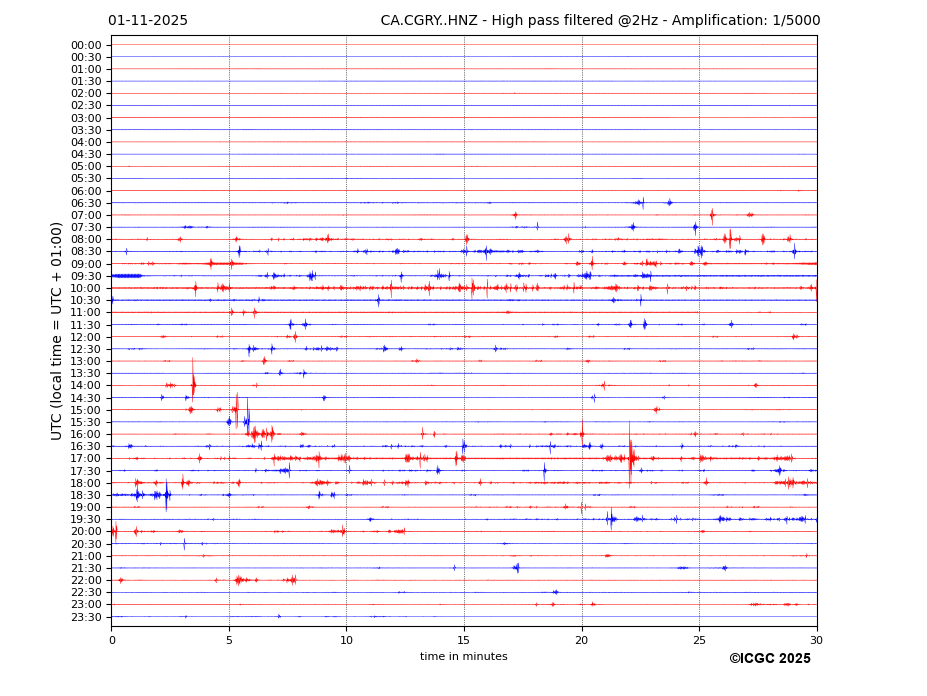Click the 23:30 row label

point(86,617)
